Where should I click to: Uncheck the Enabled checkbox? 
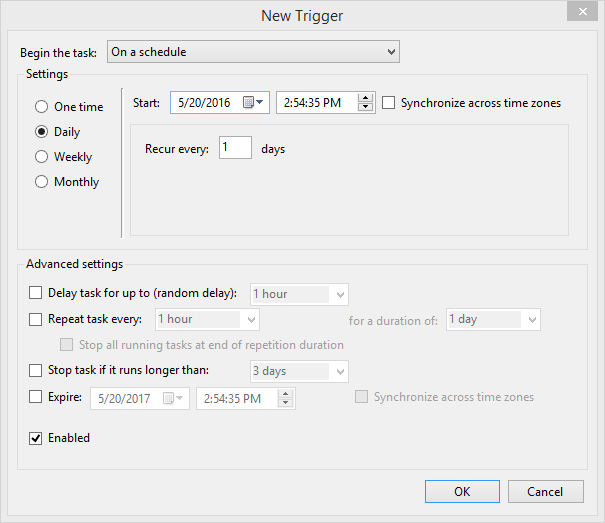35,438
